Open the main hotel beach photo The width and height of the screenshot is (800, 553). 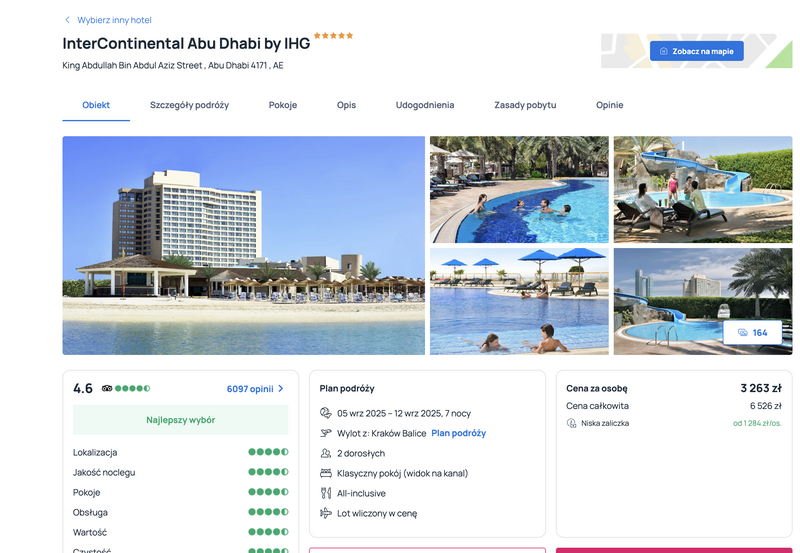tap(243, 245)
